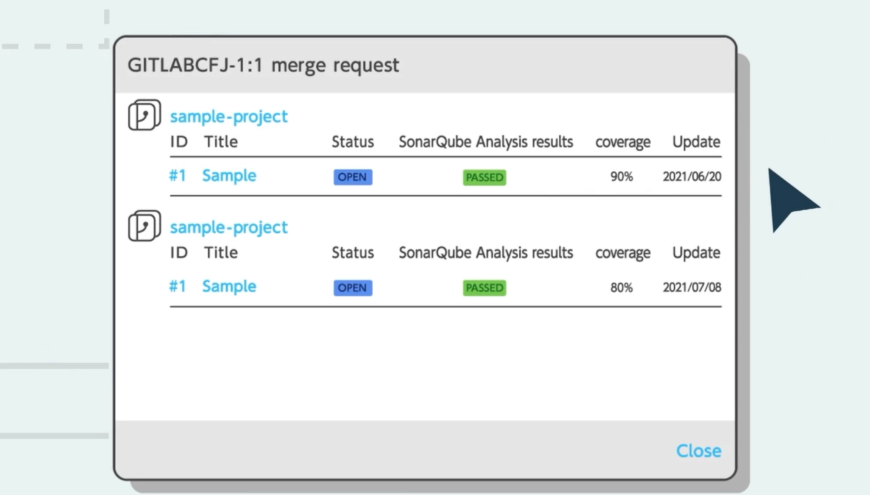Click the OPEN status badge in second row

pos(353,288)
